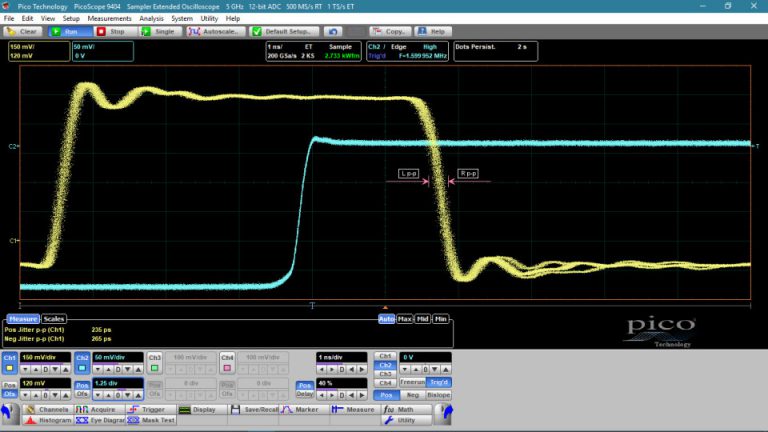The width and height of the screenshot is (768, 432).
Task: Open the Channels control panel
Action: (48, 409)
